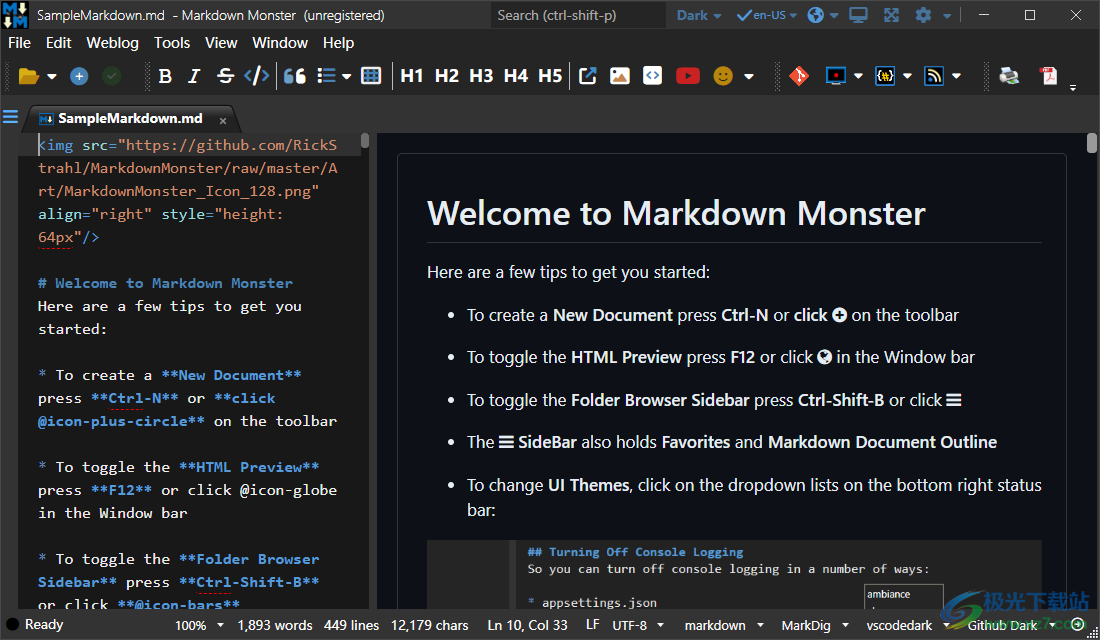Open the Help menu
The width and height of the screenshot is (1100, 640).
(x=338, y=43)
